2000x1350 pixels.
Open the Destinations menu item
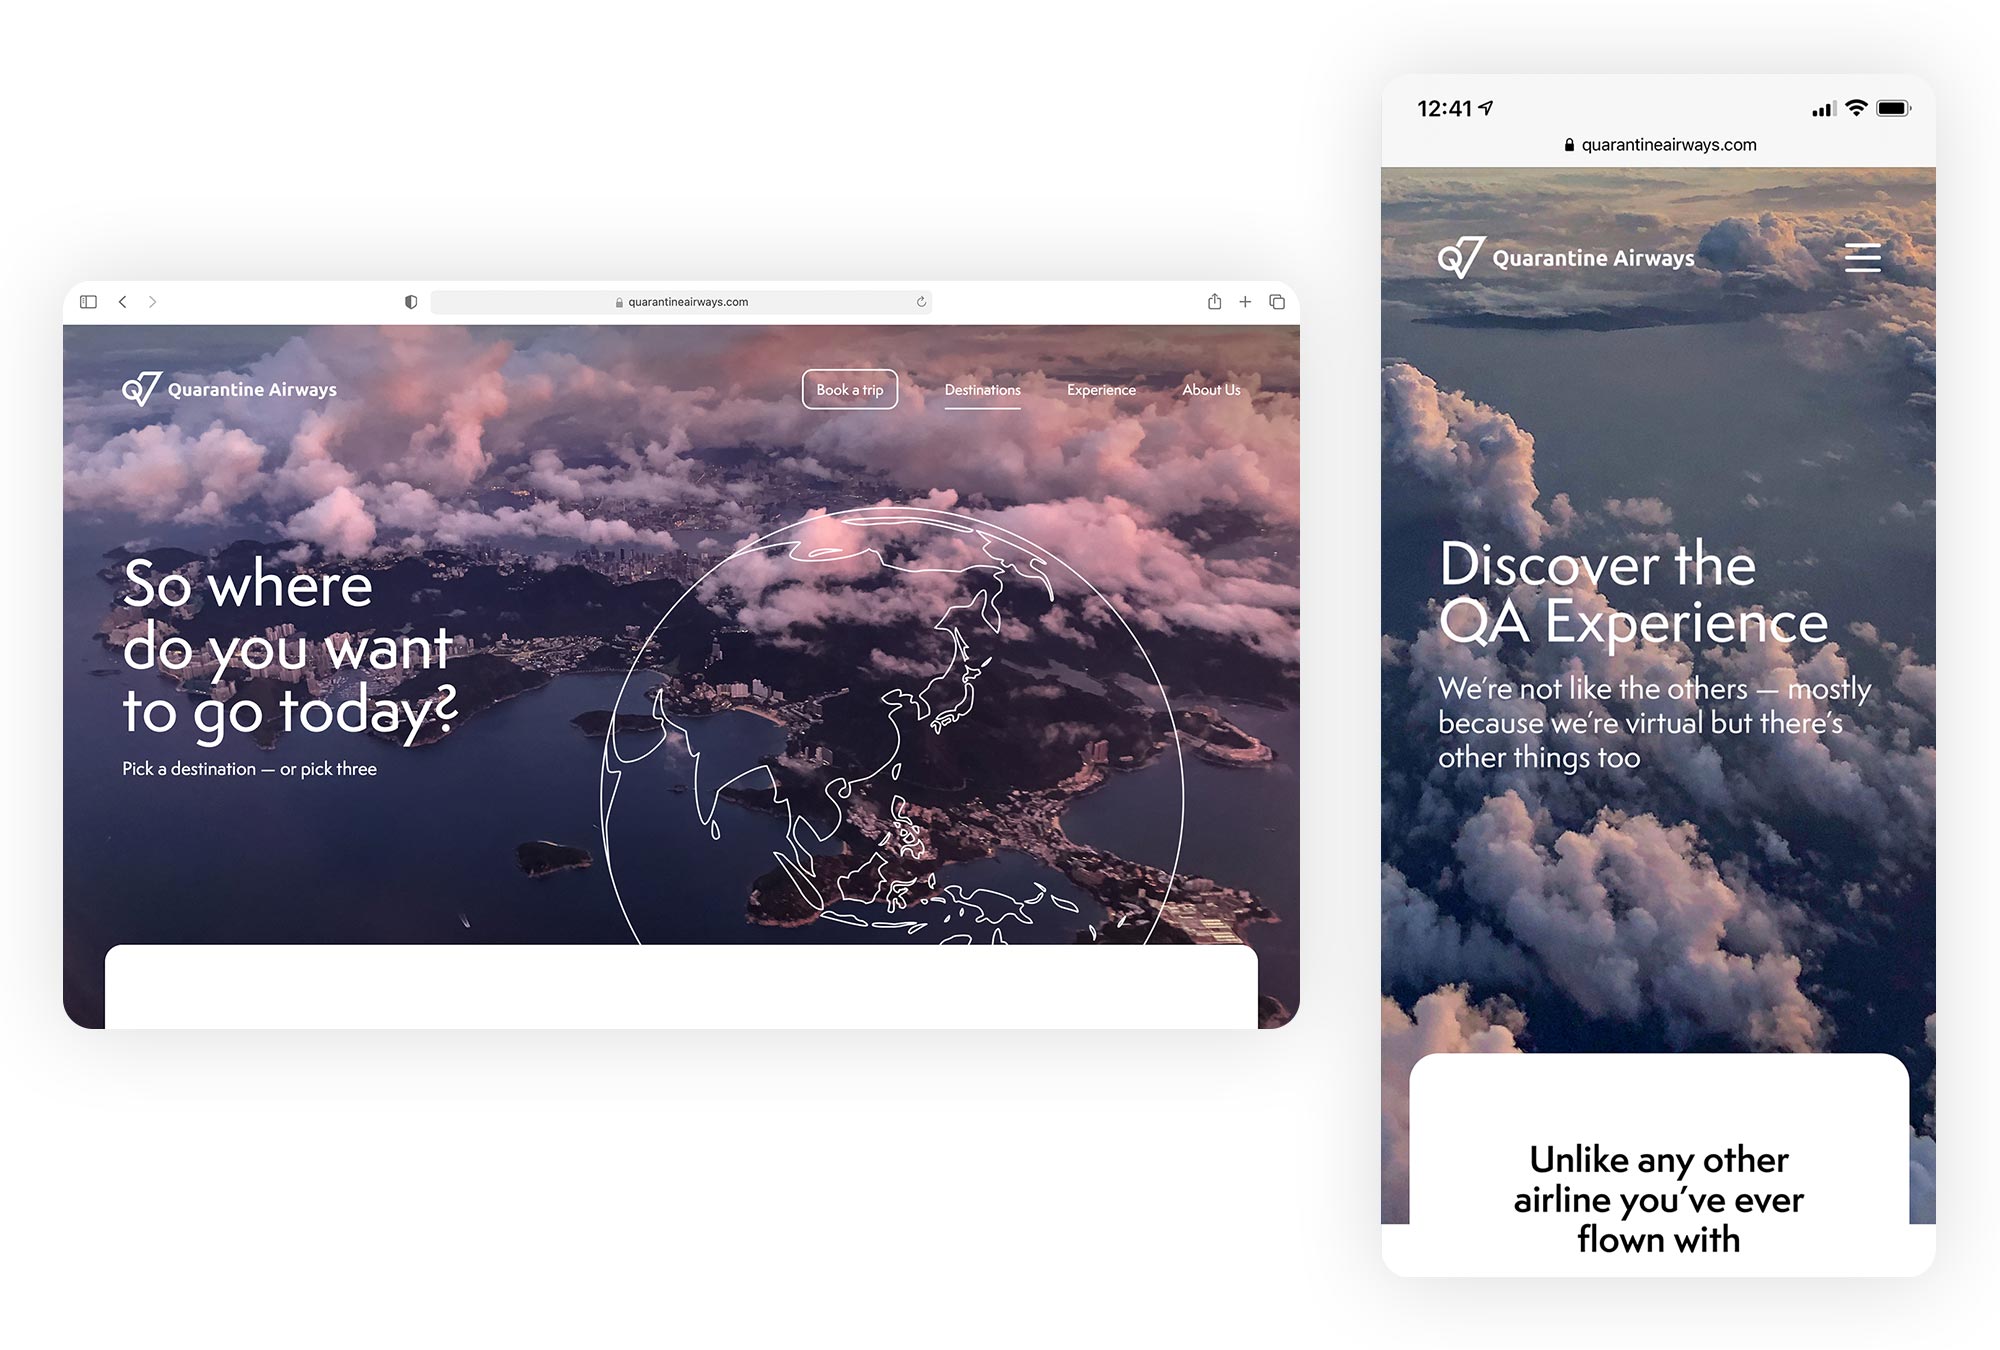979,390
